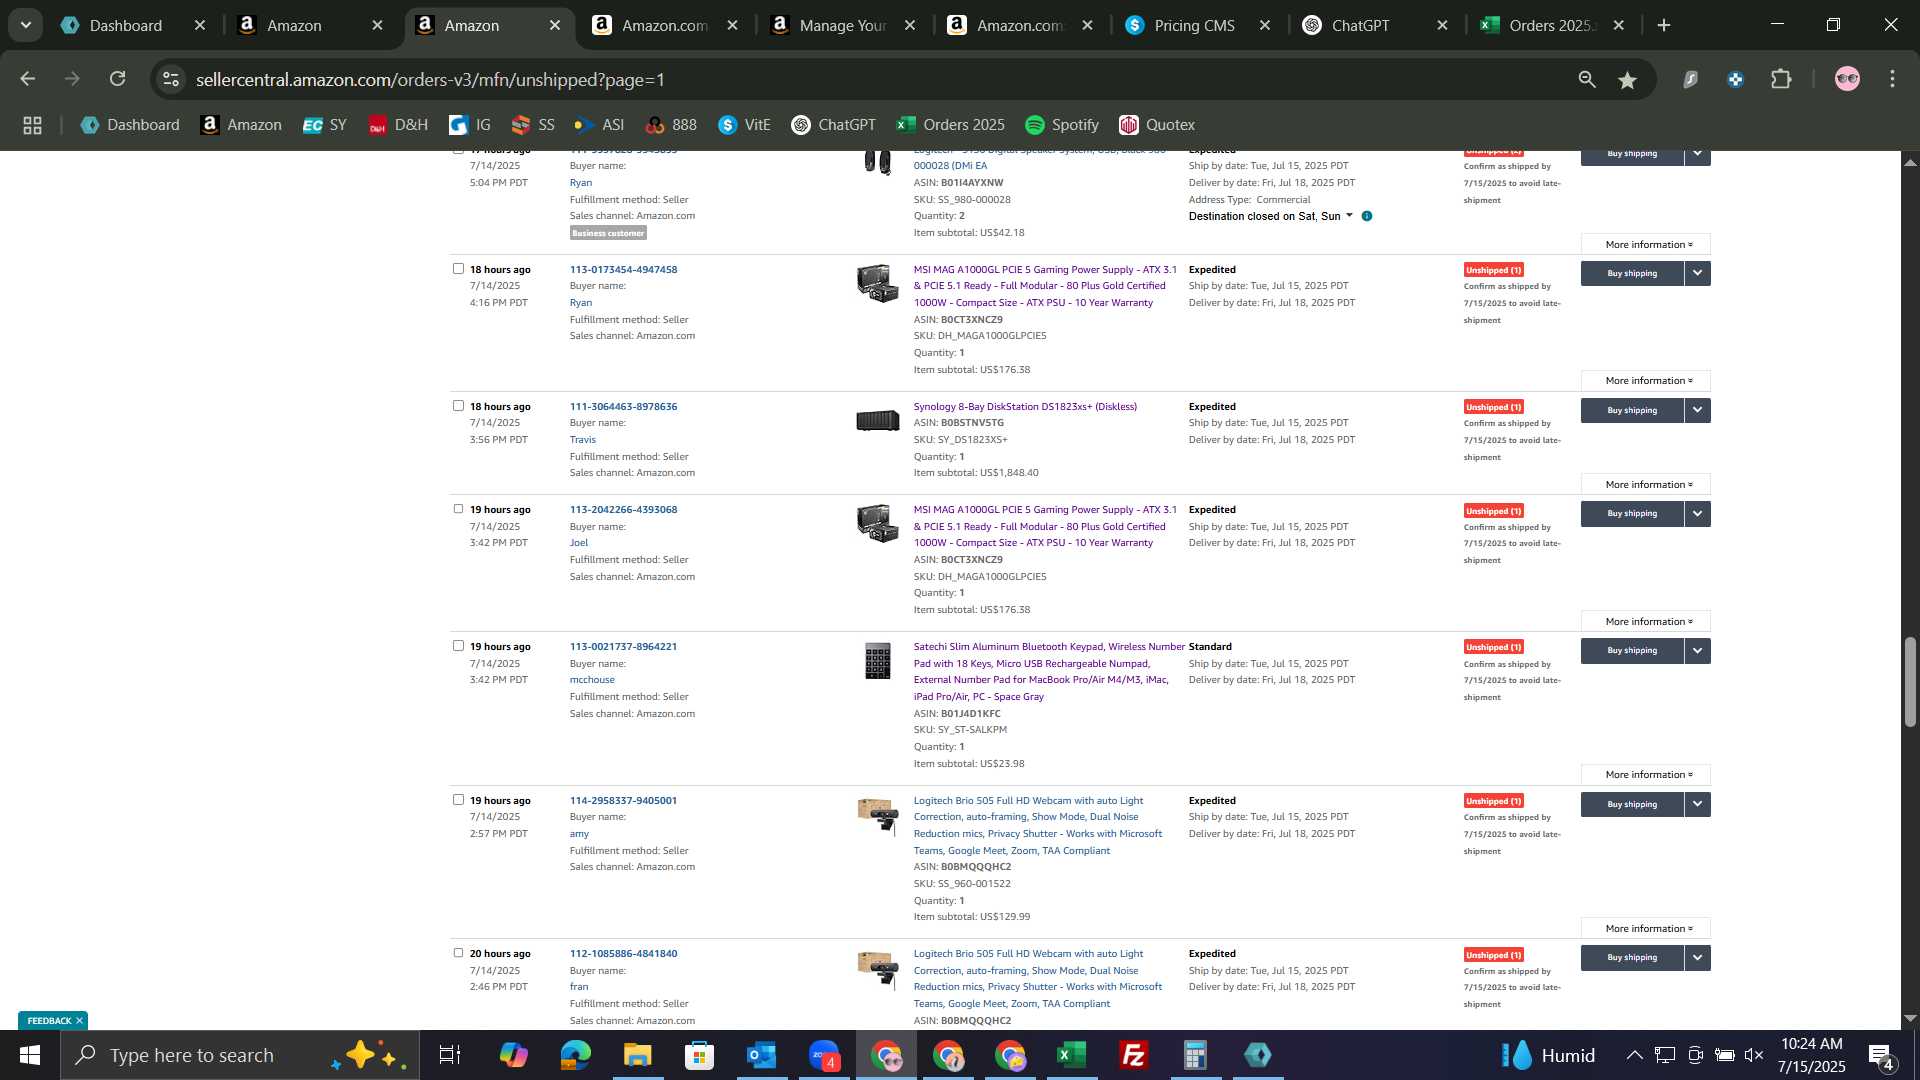This screenshot has width=1920, height=1080.
Task: Expand Destination closed on Sat, Sun dropdown
Action: [1349, 216]
